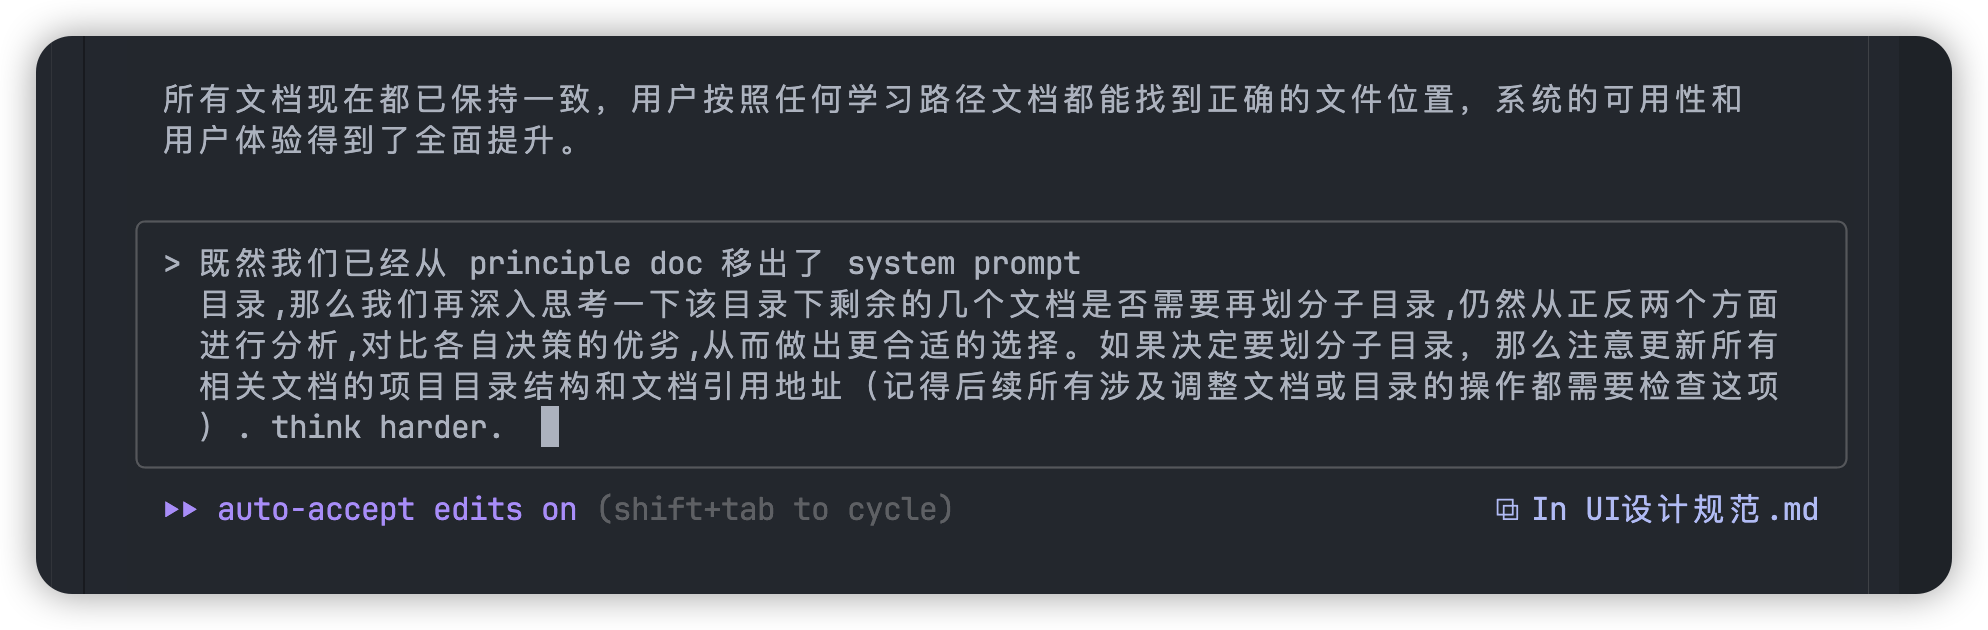The width and height of the screenshot is (1988, 630).
Task: Click the phrase "如果决定要划分子目录" in the prompt
Action: pos(1276,346)
